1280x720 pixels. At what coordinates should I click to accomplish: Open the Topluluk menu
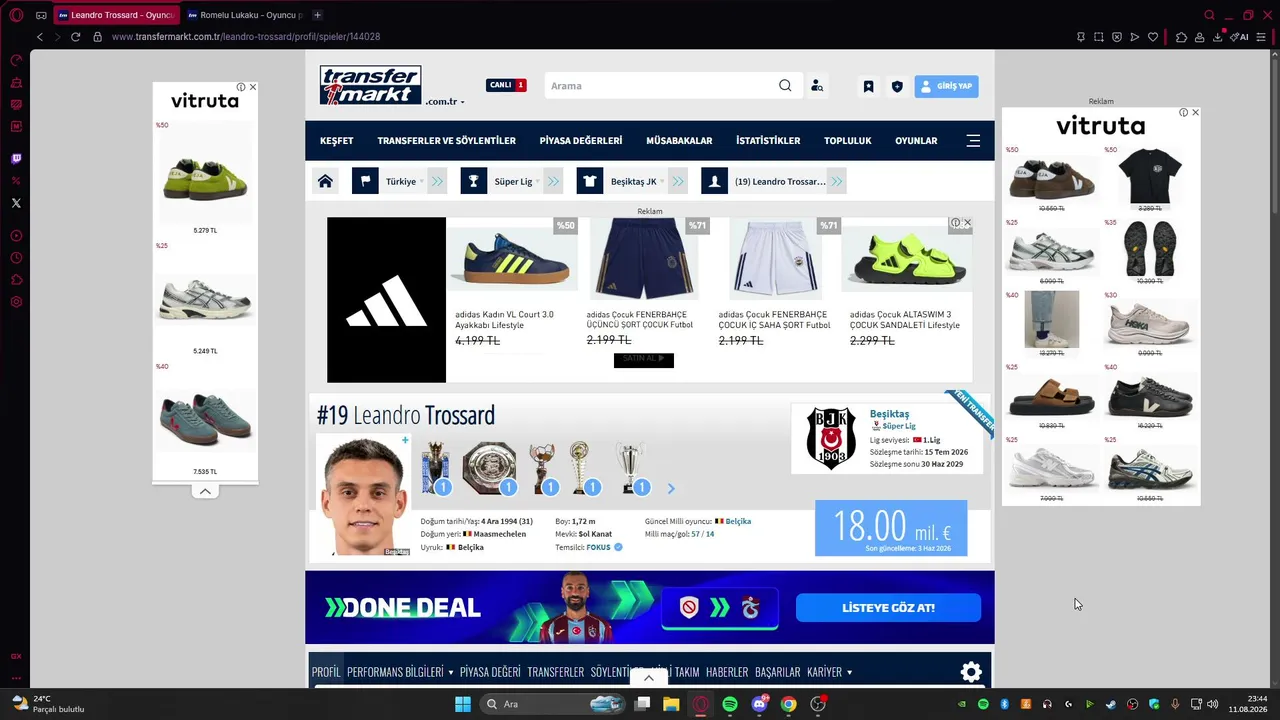click(x=848, y=141)
